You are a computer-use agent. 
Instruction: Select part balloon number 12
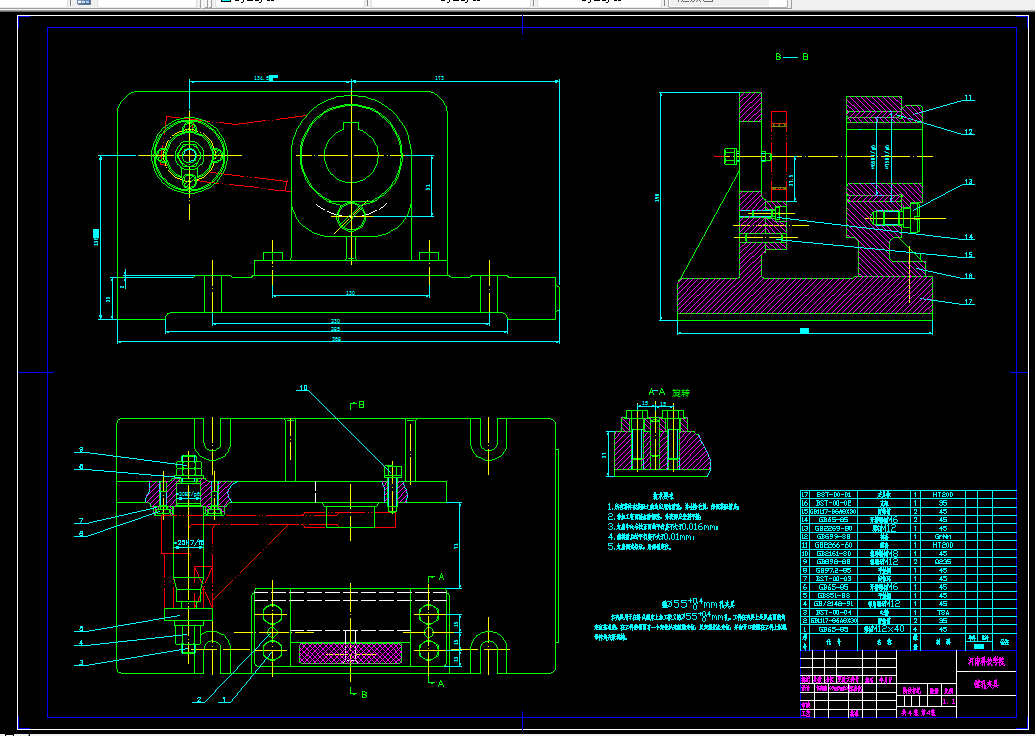click(968, 131)
